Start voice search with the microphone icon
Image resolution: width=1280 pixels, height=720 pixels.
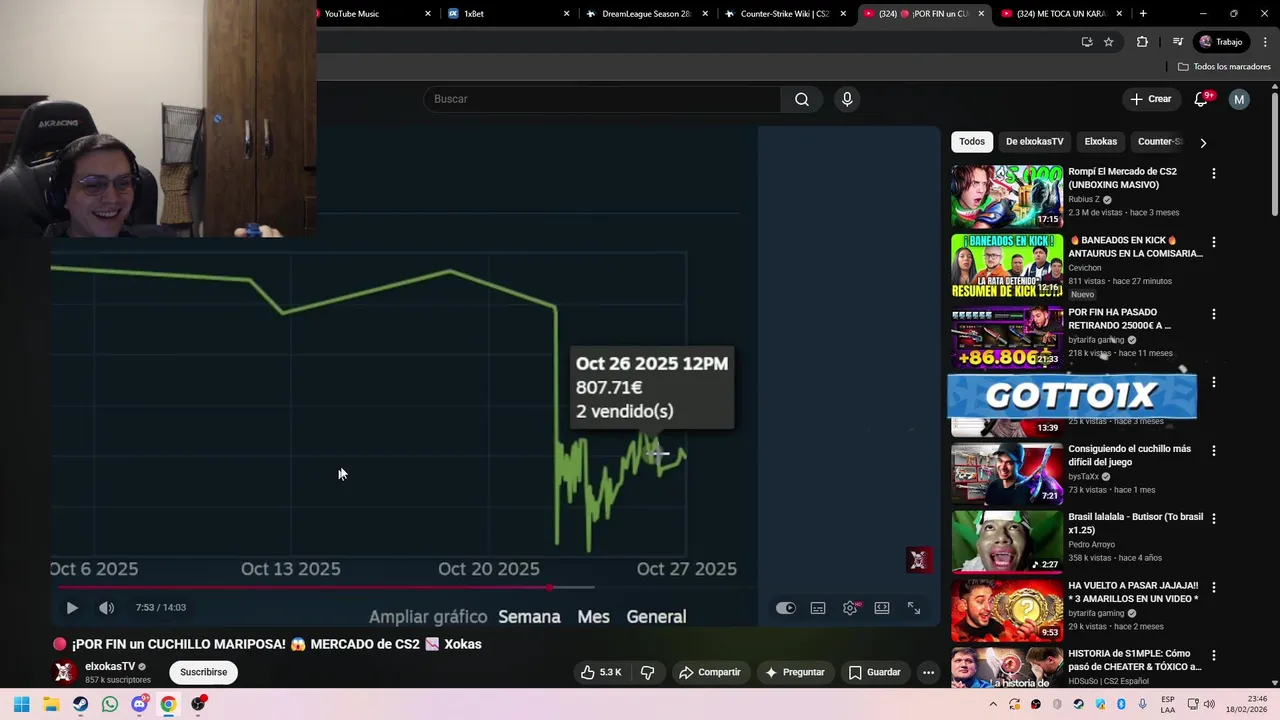tap(847, 99)
